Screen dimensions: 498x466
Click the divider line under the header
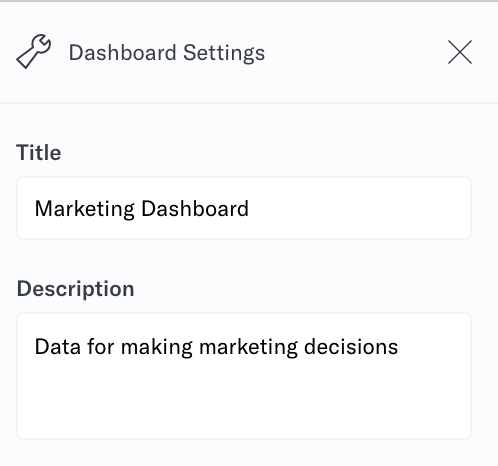pyautogui.click(x=249, y=103)
